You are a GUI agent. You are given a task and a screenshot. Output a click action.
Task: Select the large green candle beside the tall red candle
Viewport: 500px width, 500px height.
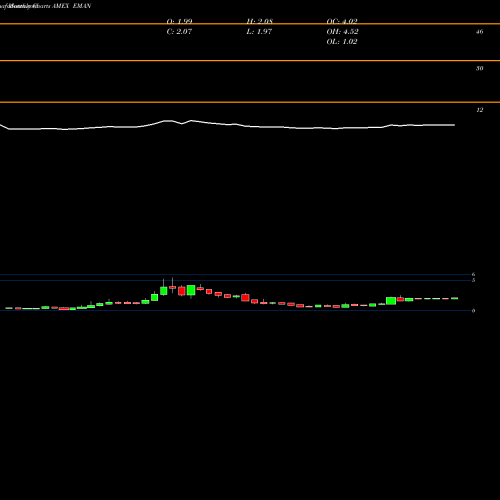pyautogui.click(x=191, y=290)
